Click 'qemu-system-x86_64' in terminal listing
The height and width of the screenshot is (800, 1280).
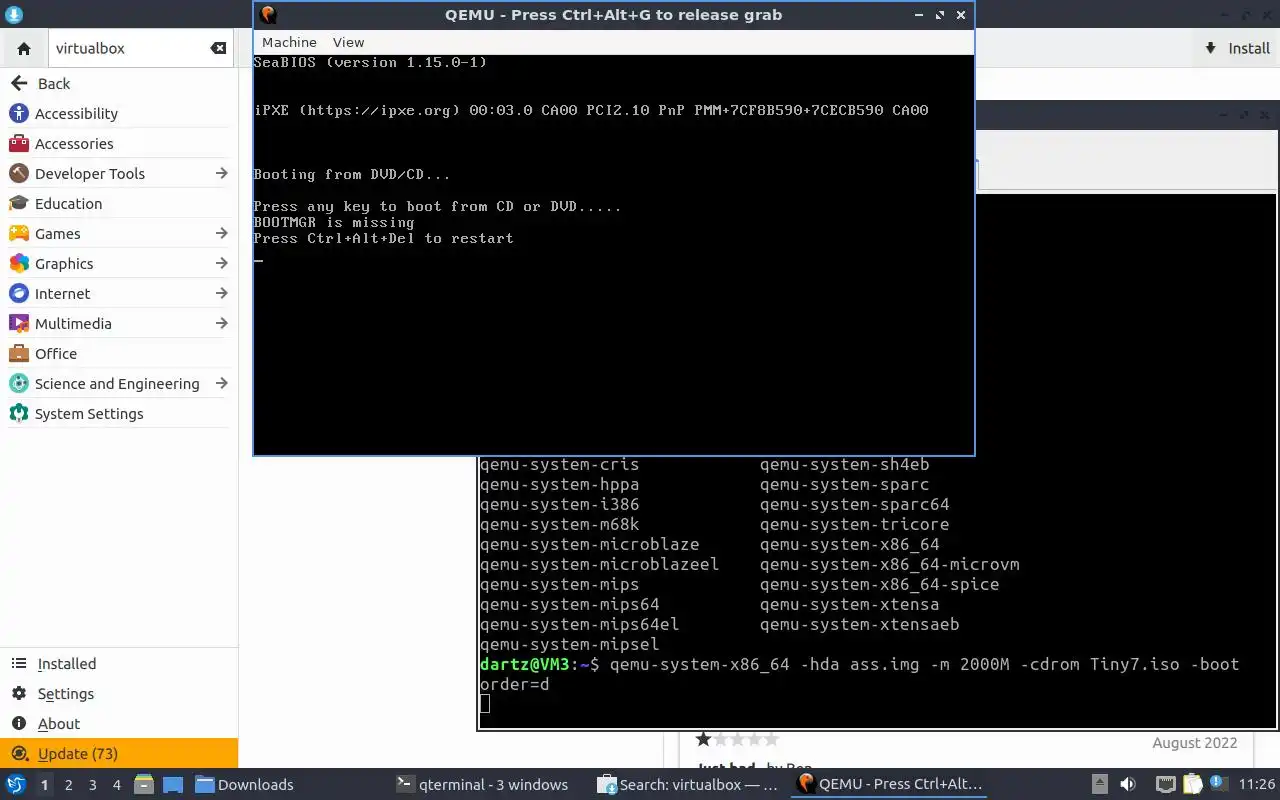pos(850,544)
